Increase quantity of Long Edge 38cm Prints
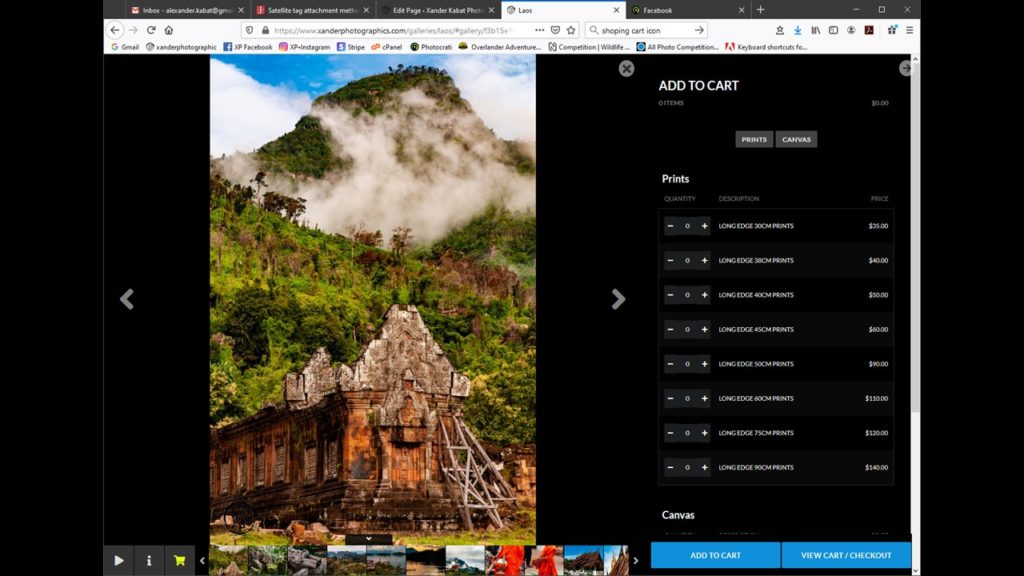The height and width of the screenshot is (576, 1024). tap(704, 261)
